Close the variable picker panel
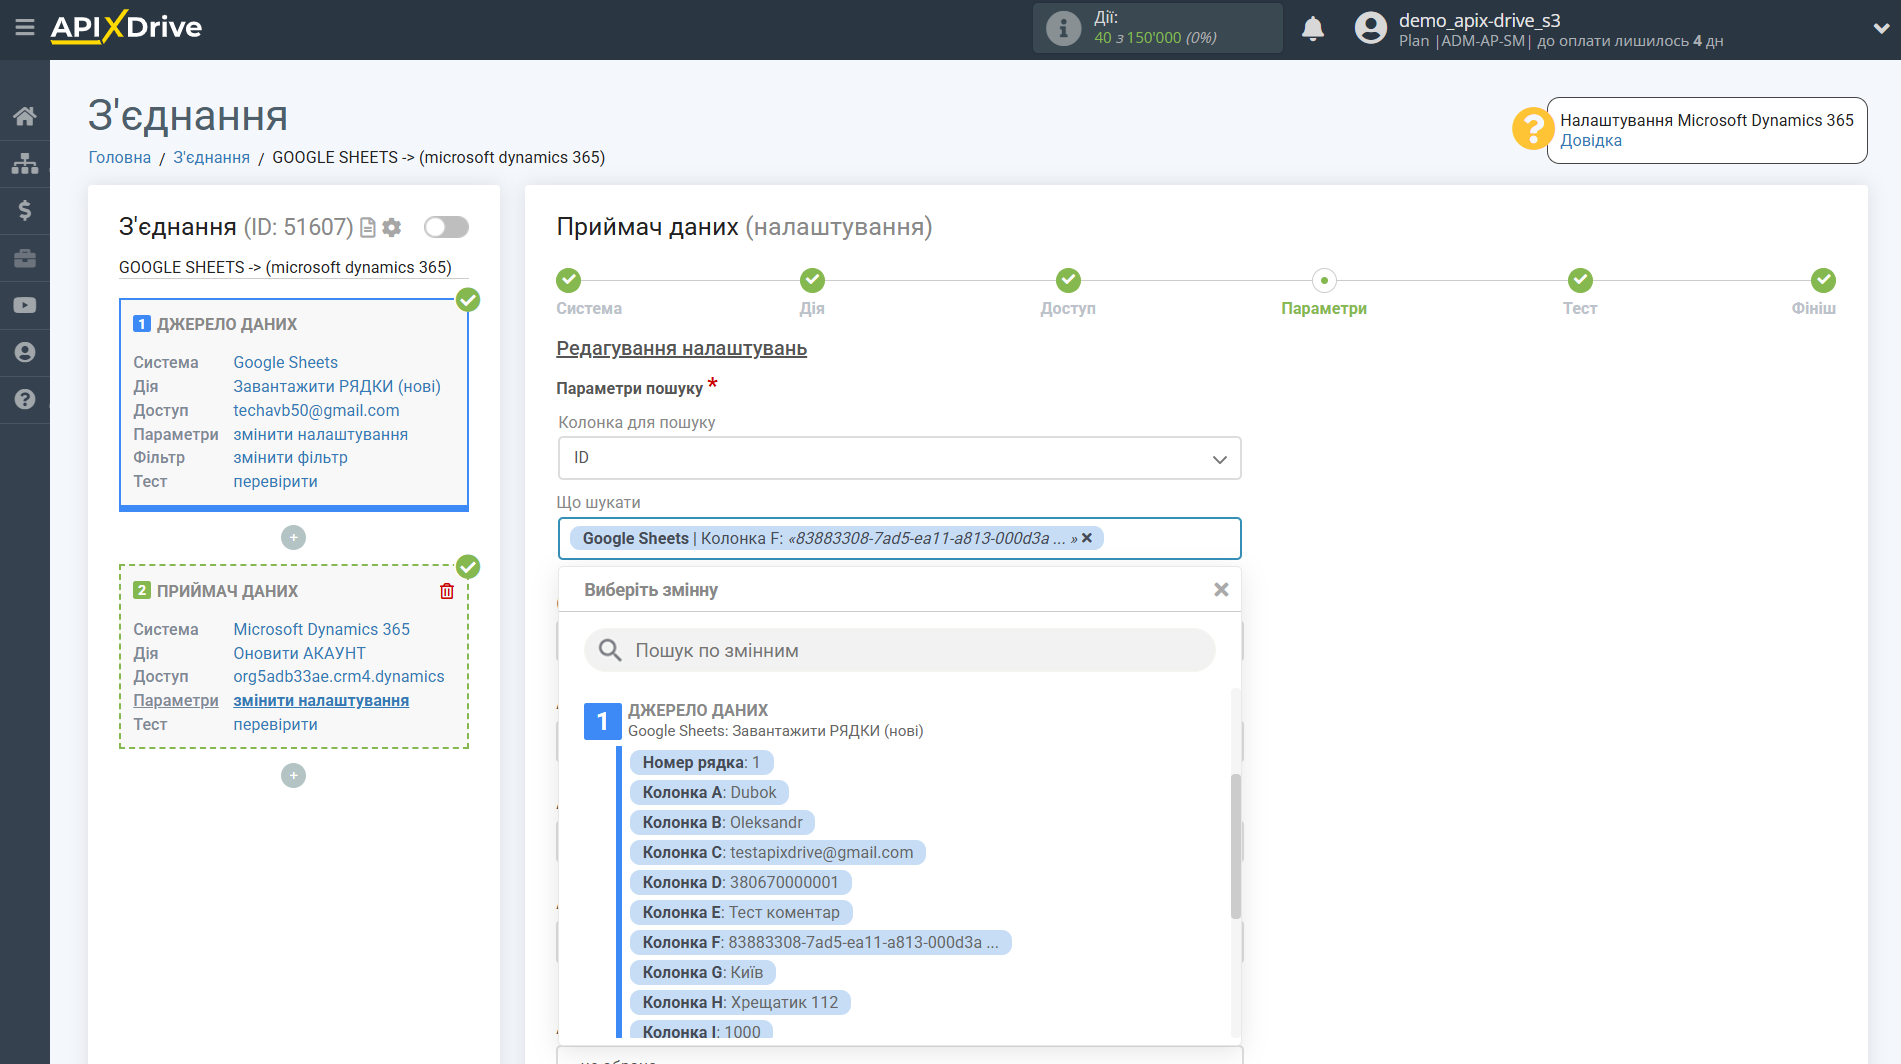 [x=1221, y=590]
